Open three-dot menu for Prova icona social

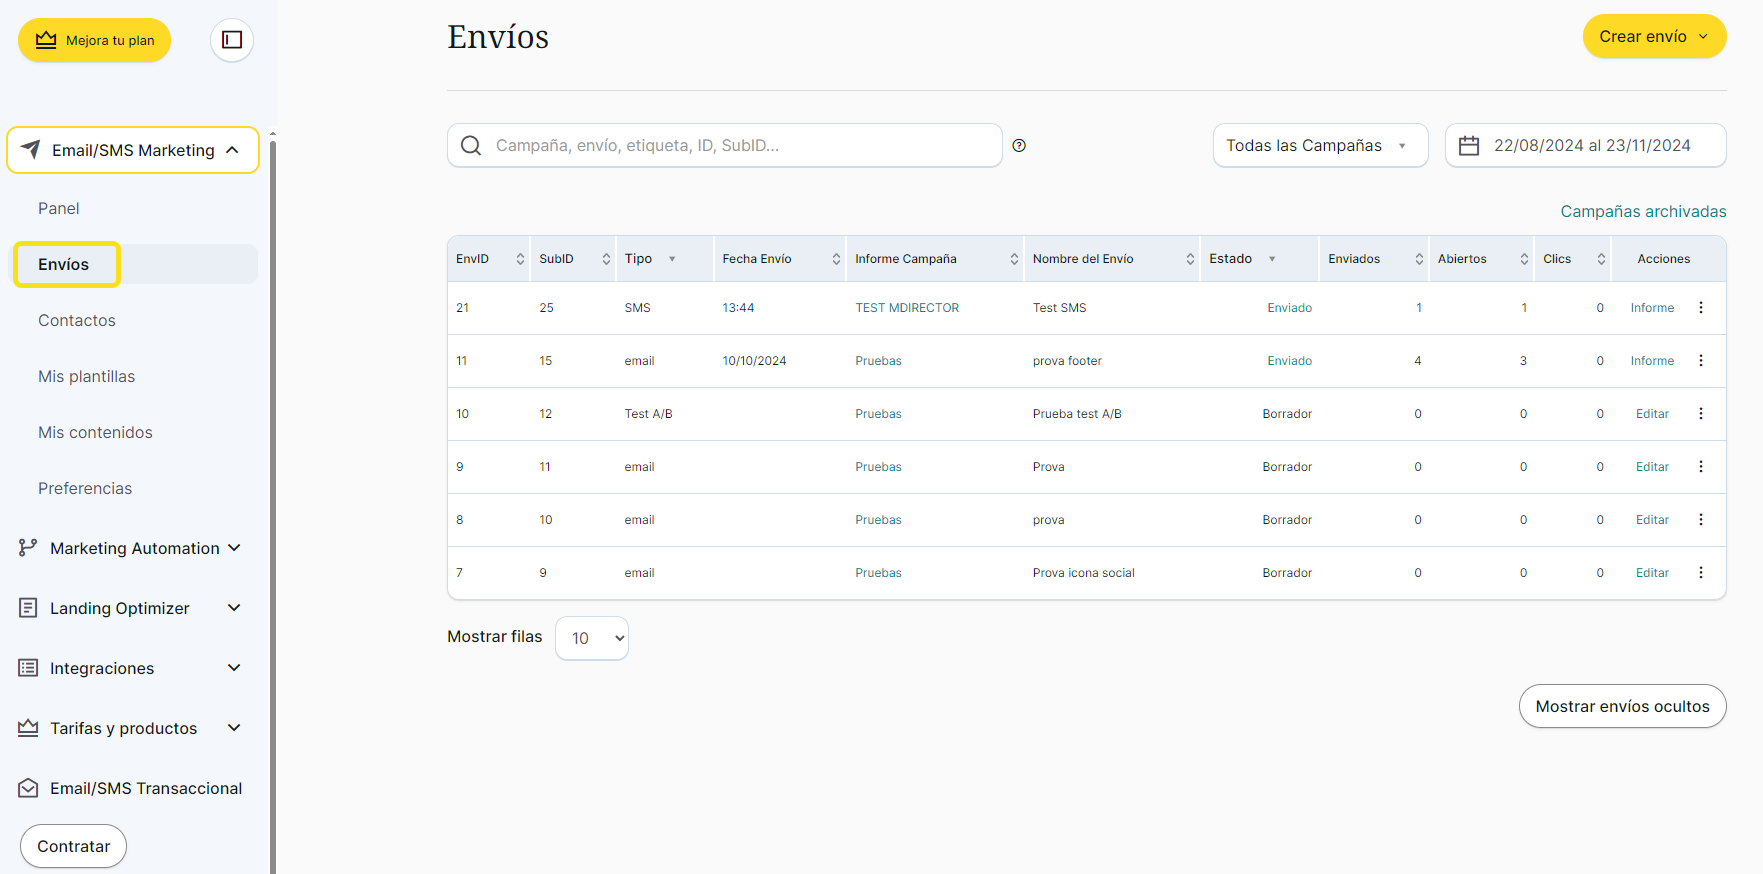pyautogui.click(x=1700, y=573)
